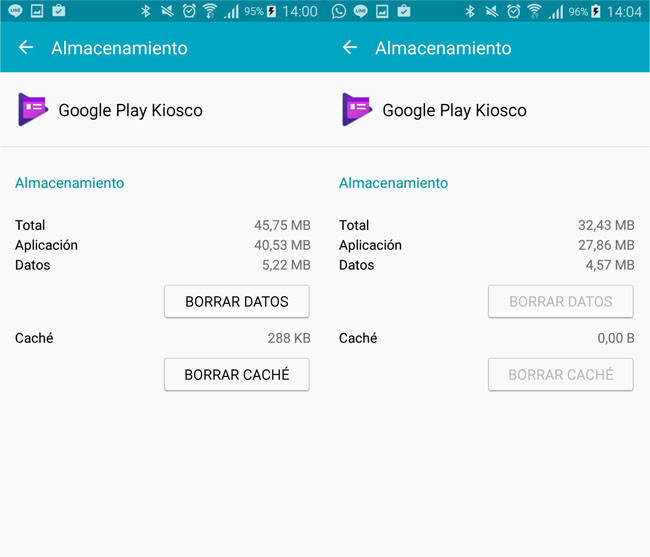Tap the 0,00 B cache value
This screenshot has width=650, height=557.
tap(616, 338)
